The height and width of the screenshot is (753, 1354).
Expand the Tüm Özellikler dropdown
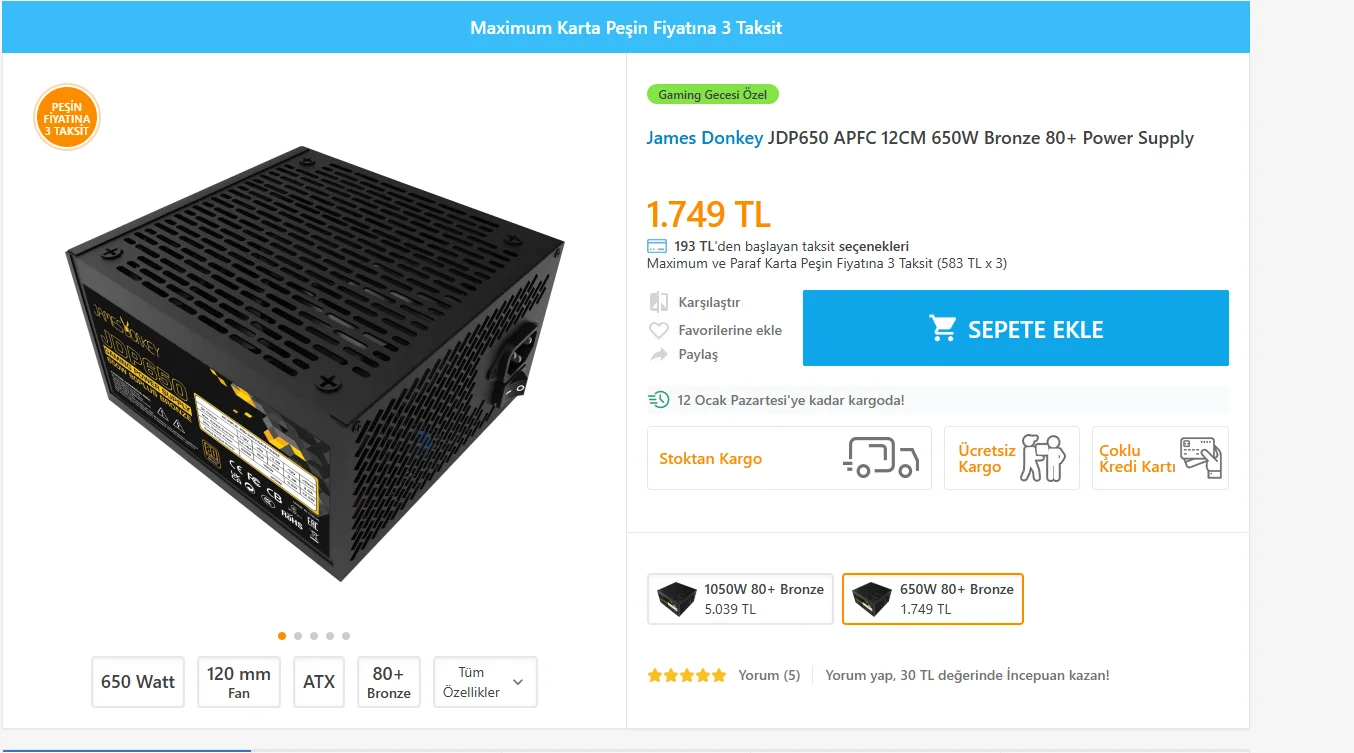pyautogui.click(x=485, y=682)
